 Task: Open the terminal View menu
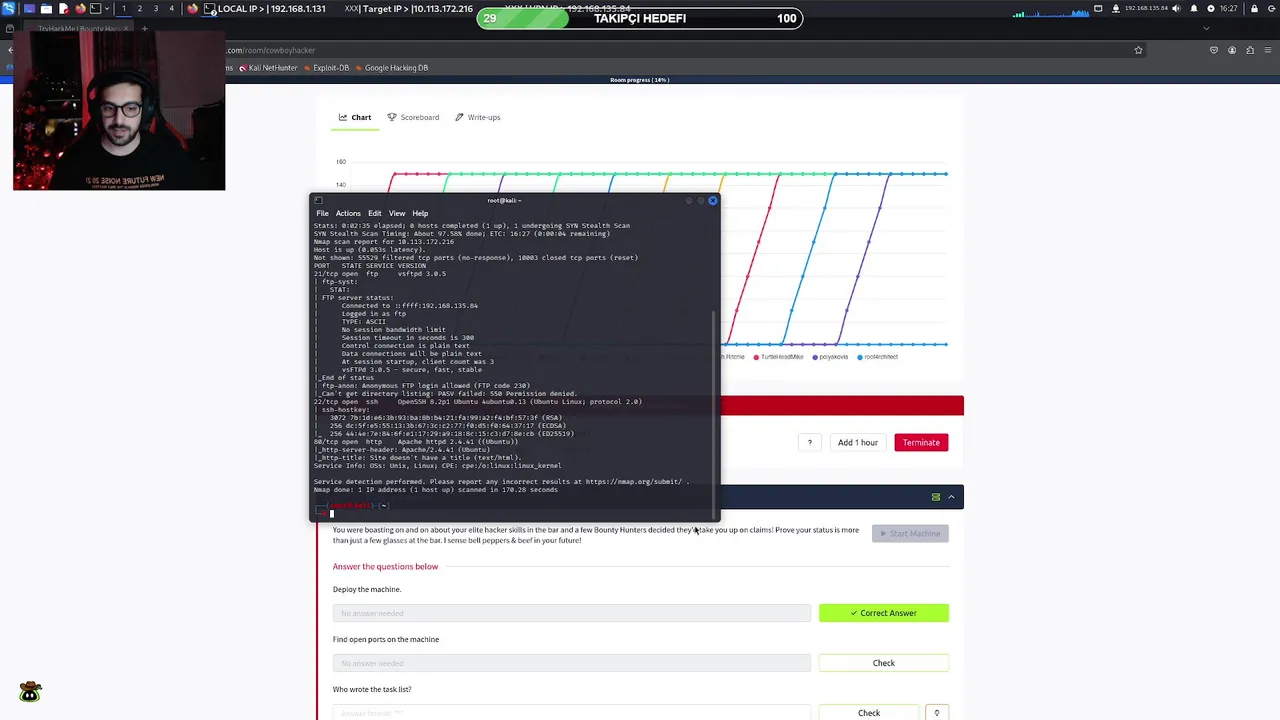397,213
